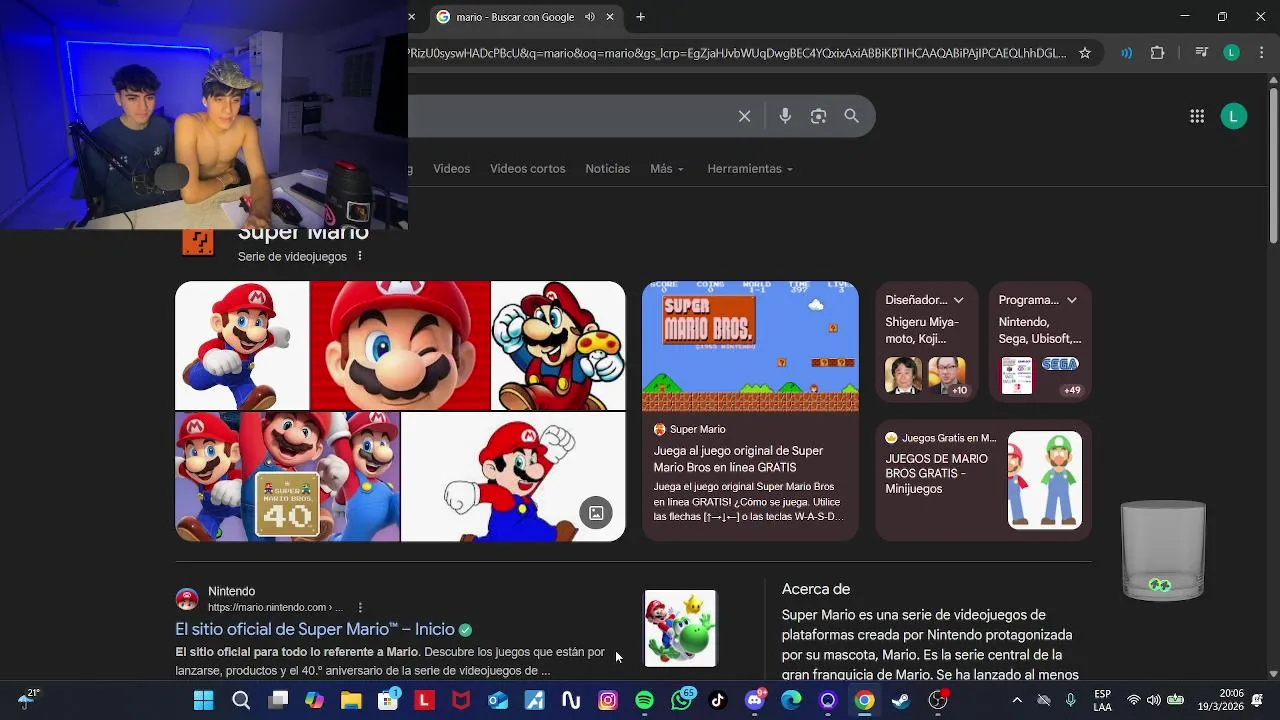1280x720 pixels.
Task: Open Juega al juego original Super Mario Bros link
Action: coord(738,459)
